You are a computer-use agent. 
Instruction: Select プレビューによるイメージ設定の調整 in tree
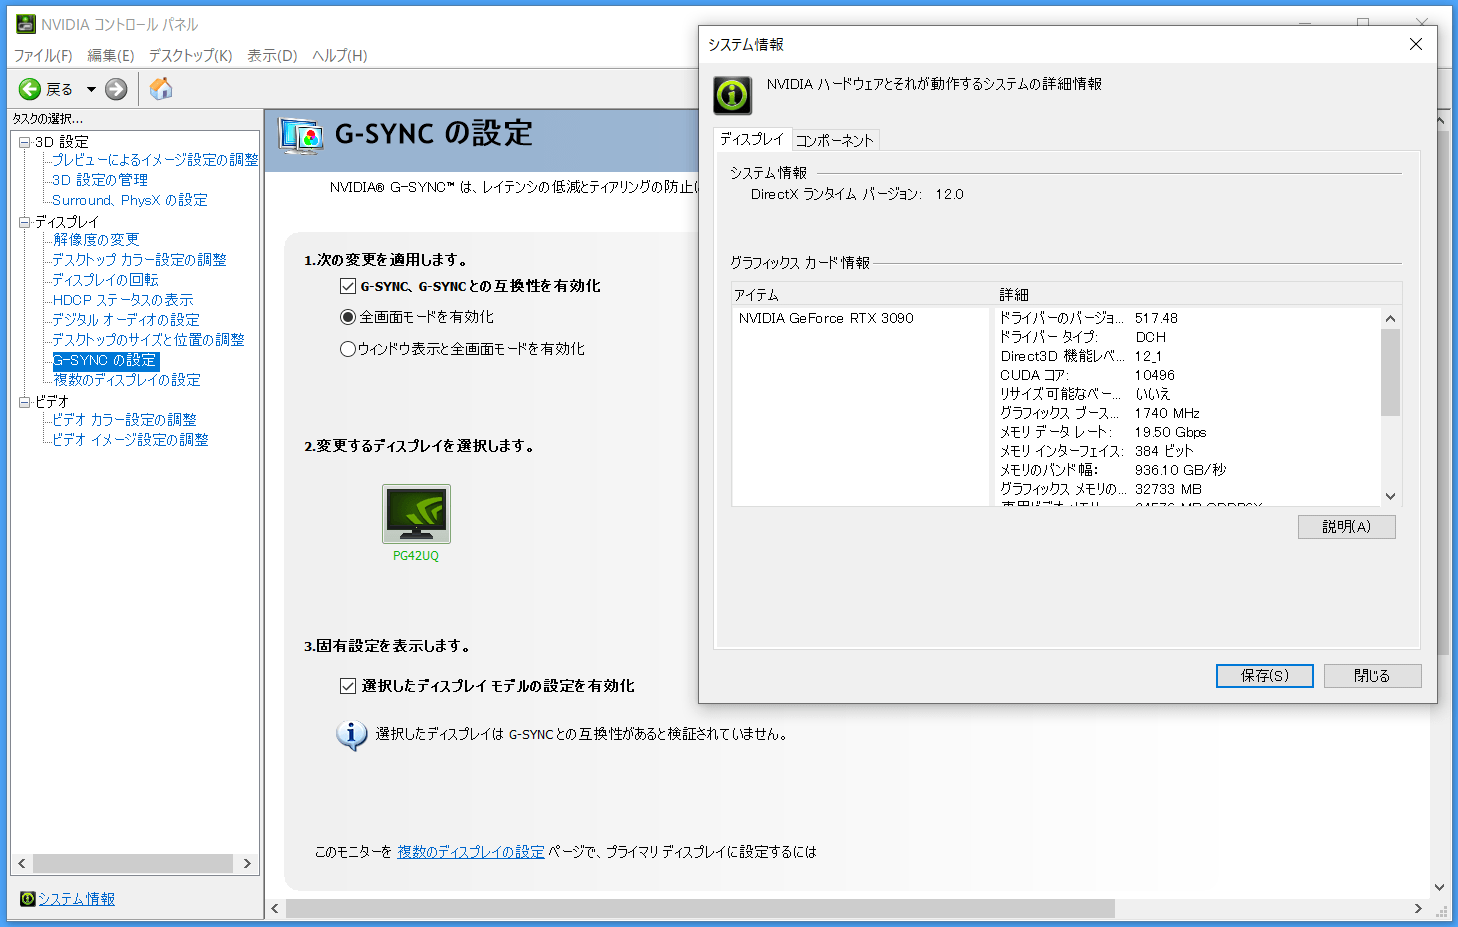(x=155, y=160)
